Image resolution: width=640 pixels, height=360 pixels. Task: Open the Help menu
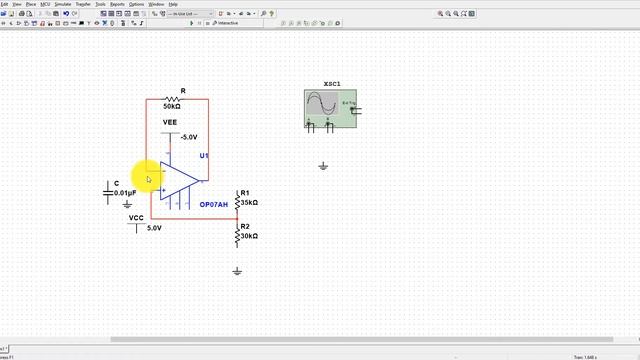tap(173, 4)
